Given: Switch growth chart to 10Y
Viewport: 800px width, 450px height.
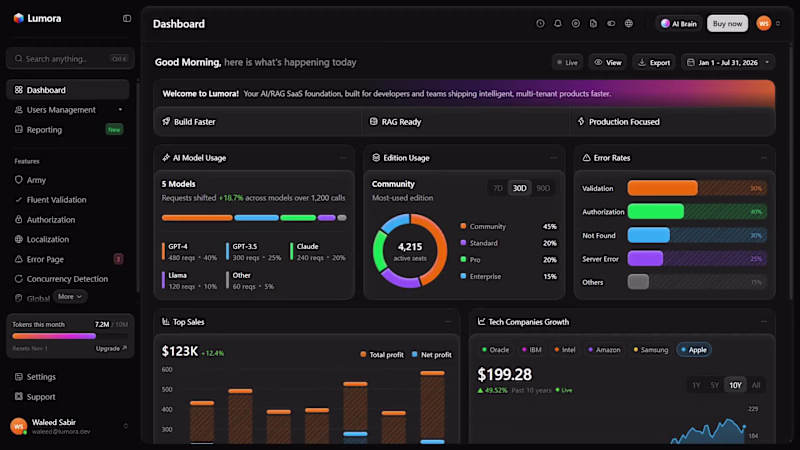Looking at the screenshot, I should (735, 385).
